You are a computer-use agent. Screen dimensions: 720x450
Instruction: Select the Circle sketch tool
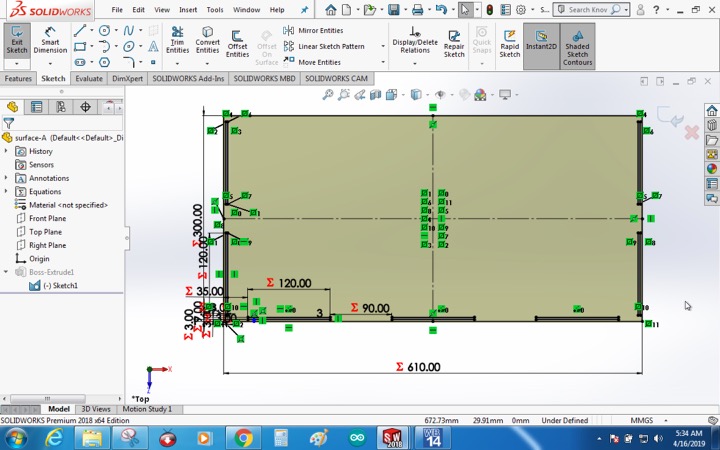pos(105,31)
